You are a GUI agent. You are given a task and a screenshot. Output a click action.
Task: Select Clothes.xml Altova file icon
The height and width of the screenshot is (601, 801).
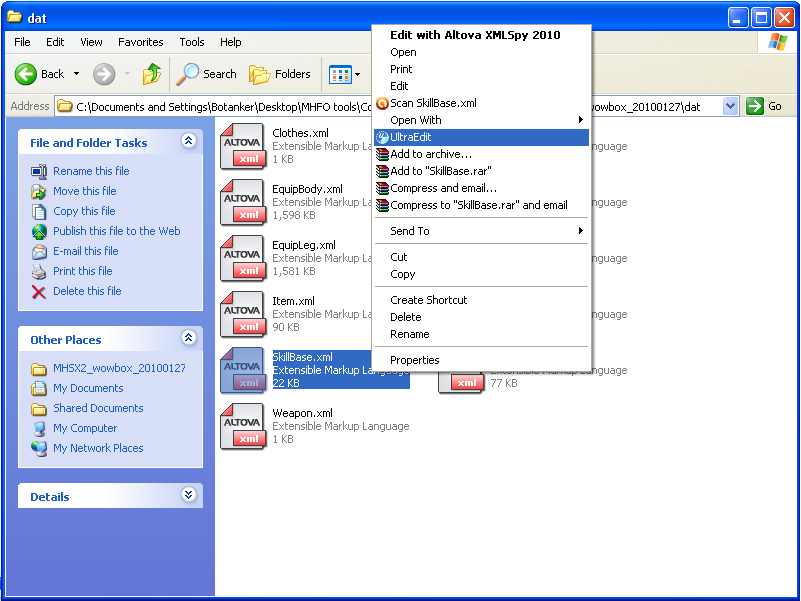pos(243,146)
